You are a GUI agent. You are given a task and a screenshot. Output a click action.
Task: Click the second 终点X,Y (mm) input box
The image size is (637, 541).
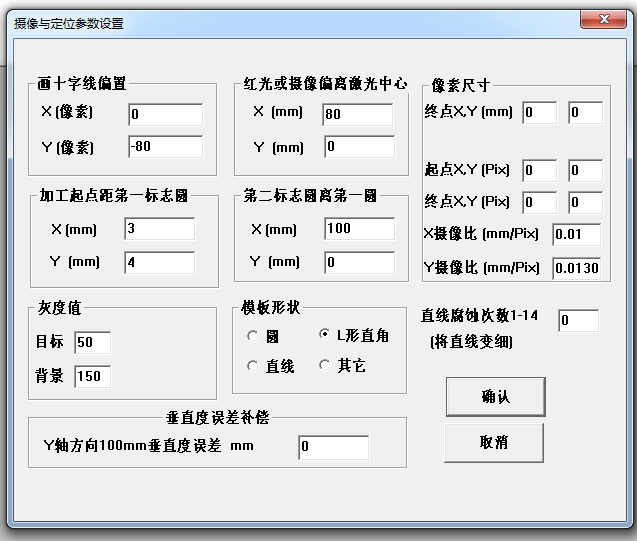click(585, 112)
